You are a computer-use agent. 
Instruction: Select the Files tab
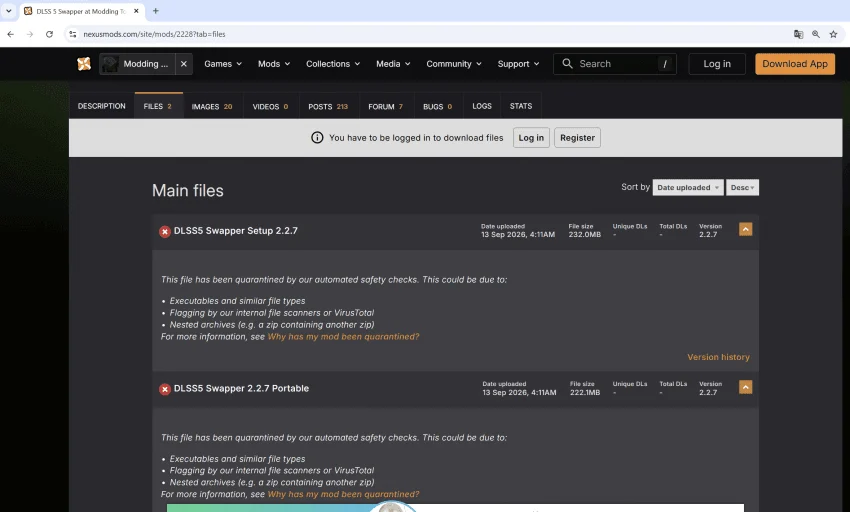pyautogui.click(x=158, y=106)
